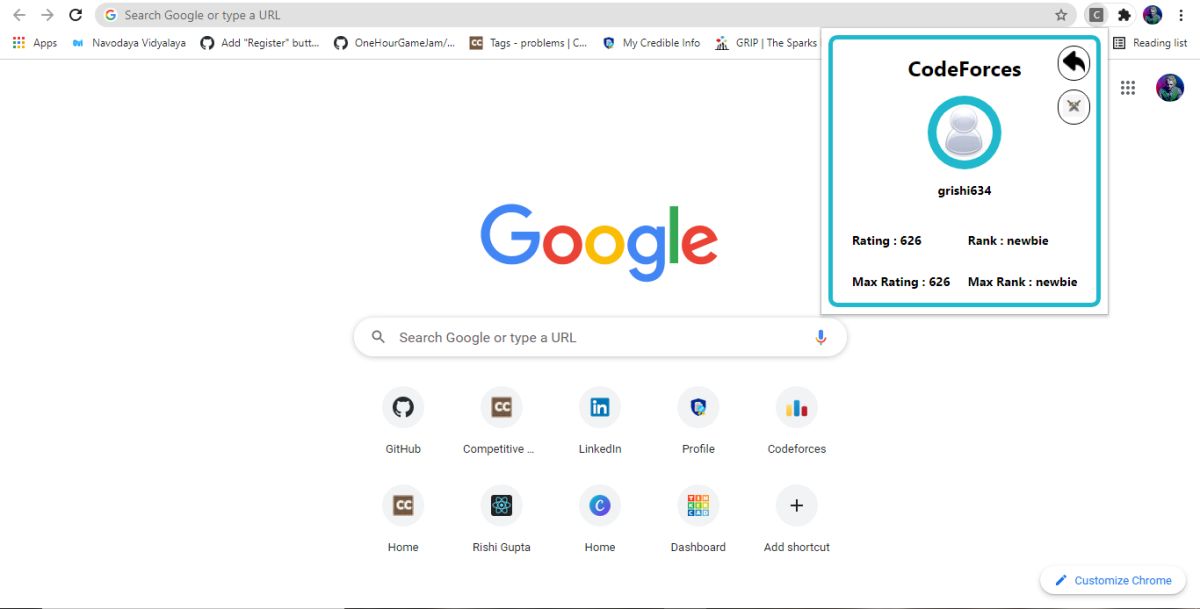The height and width of the screenshot is (609, 1200).
Task: Open the CodeForces extension icon in toolbar
Action: click(x=1097, y=15)
